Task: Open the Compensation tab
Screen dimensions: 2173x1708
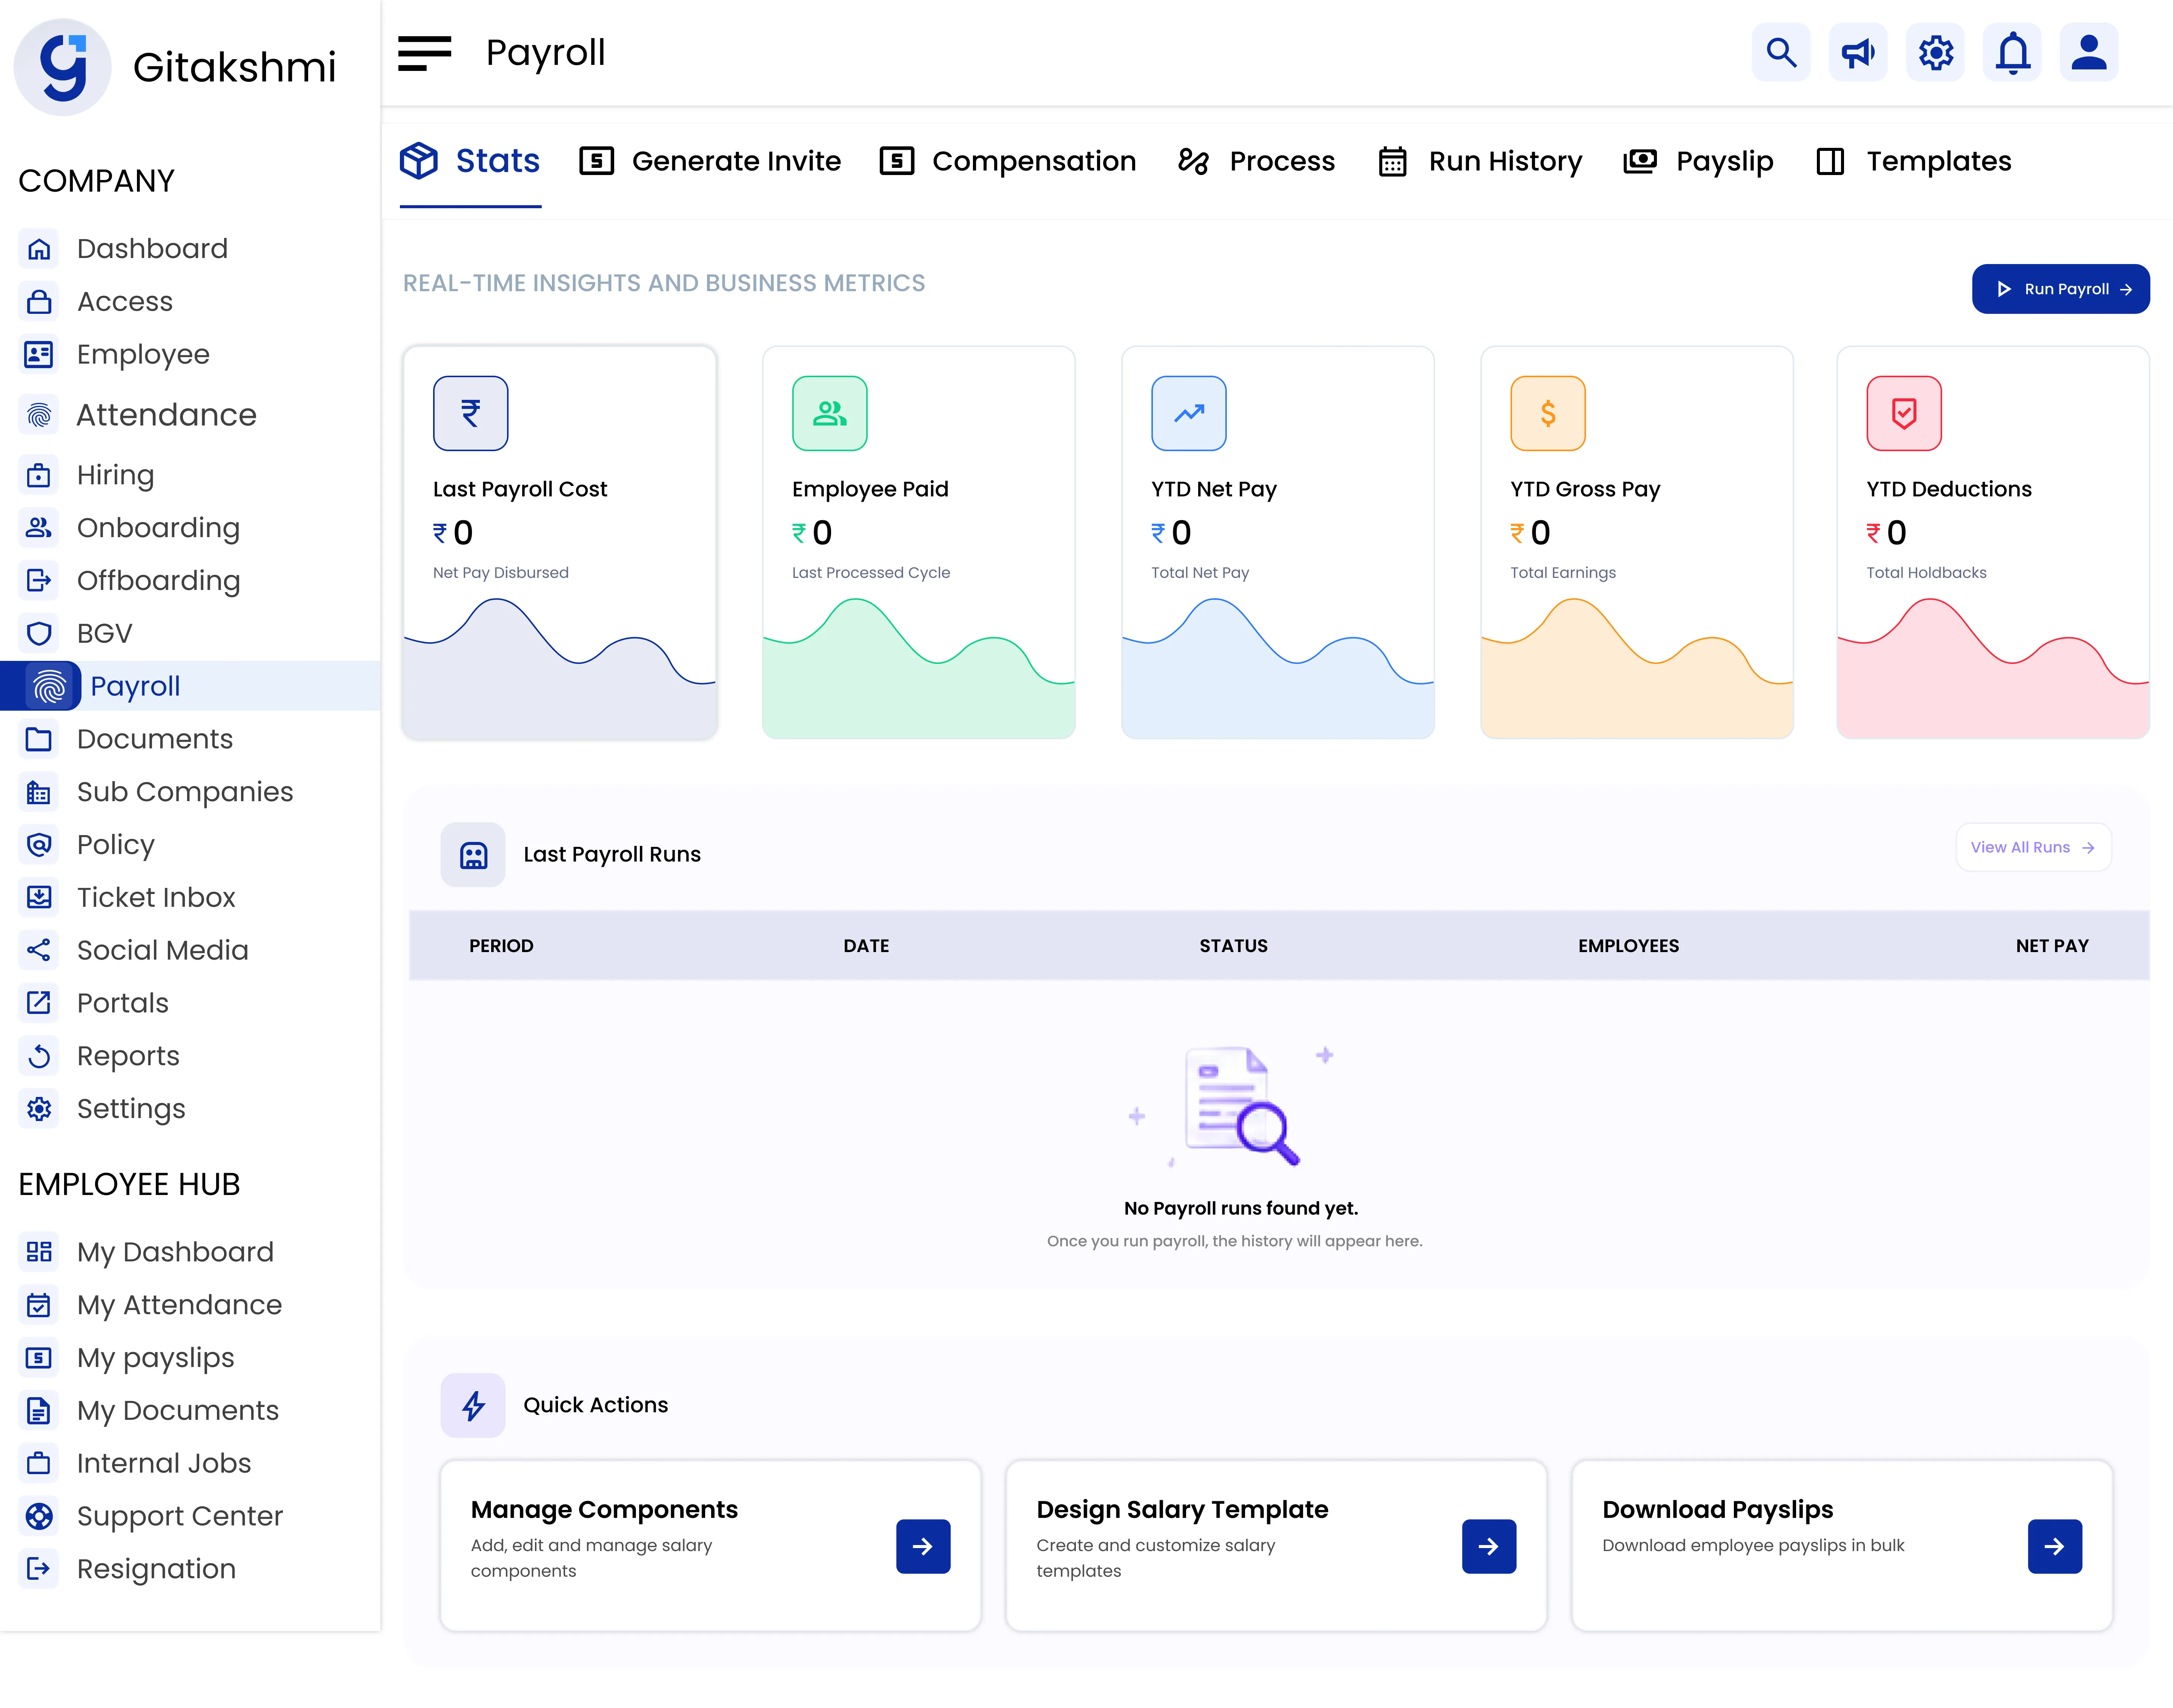Action: pos(1008,161)
